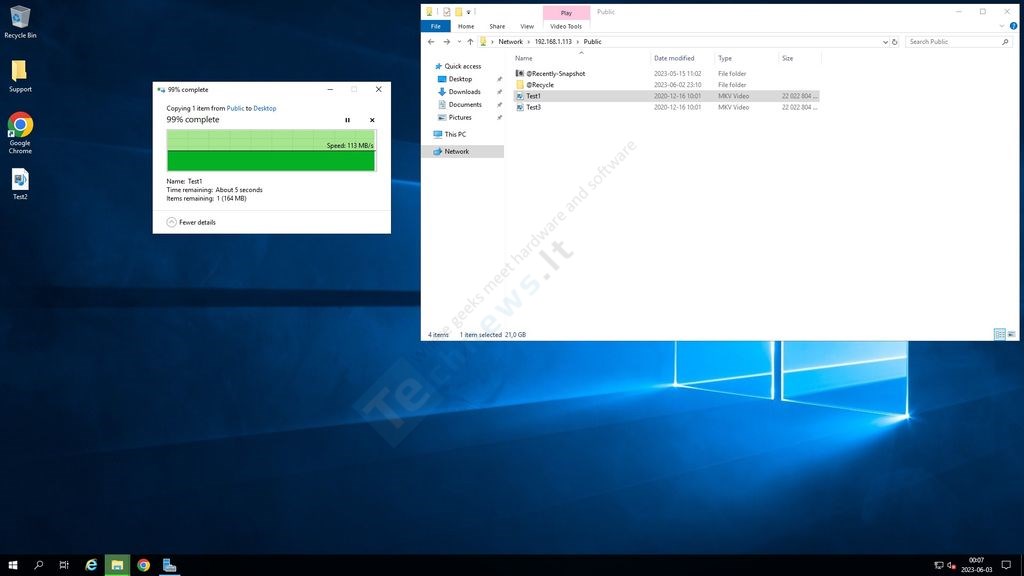Collapse the dialog using Fewer details
Image resolution: width=1024 pixels, height=576 pixels.
point(191,222)
